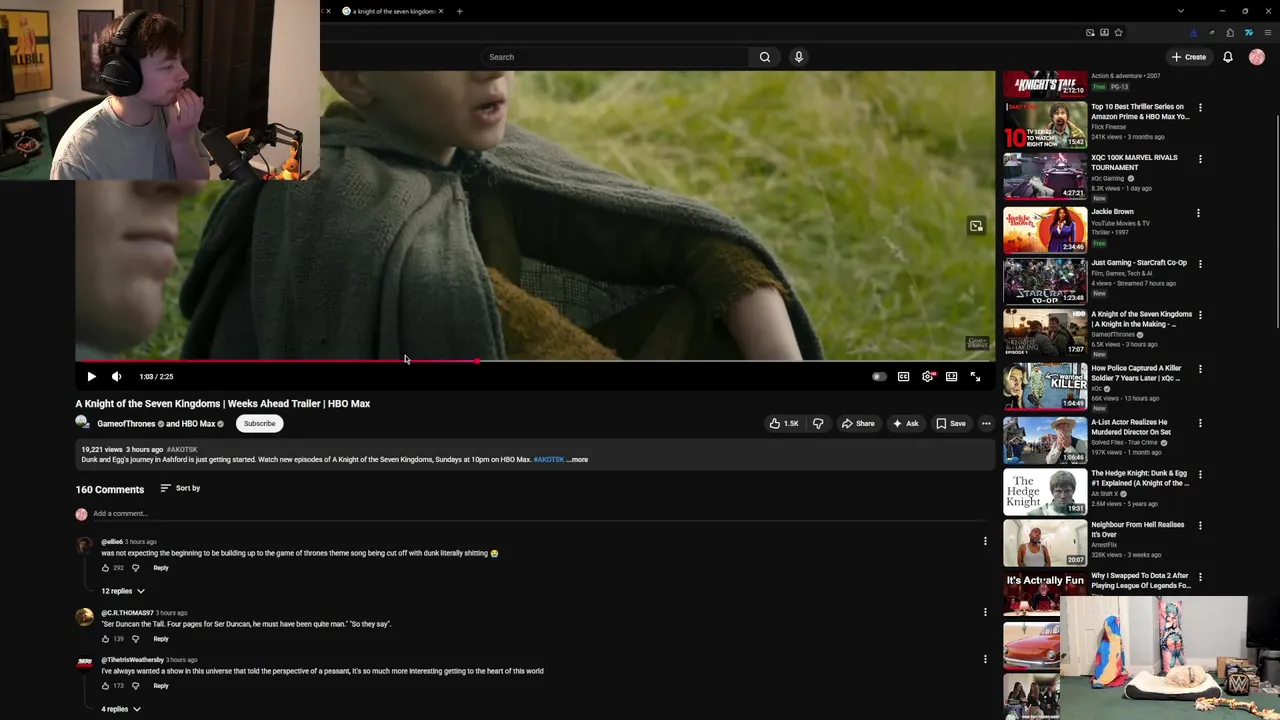1280x720 pixels.
Task: Open more actions (three dots) under video
Action: [986, 423]
